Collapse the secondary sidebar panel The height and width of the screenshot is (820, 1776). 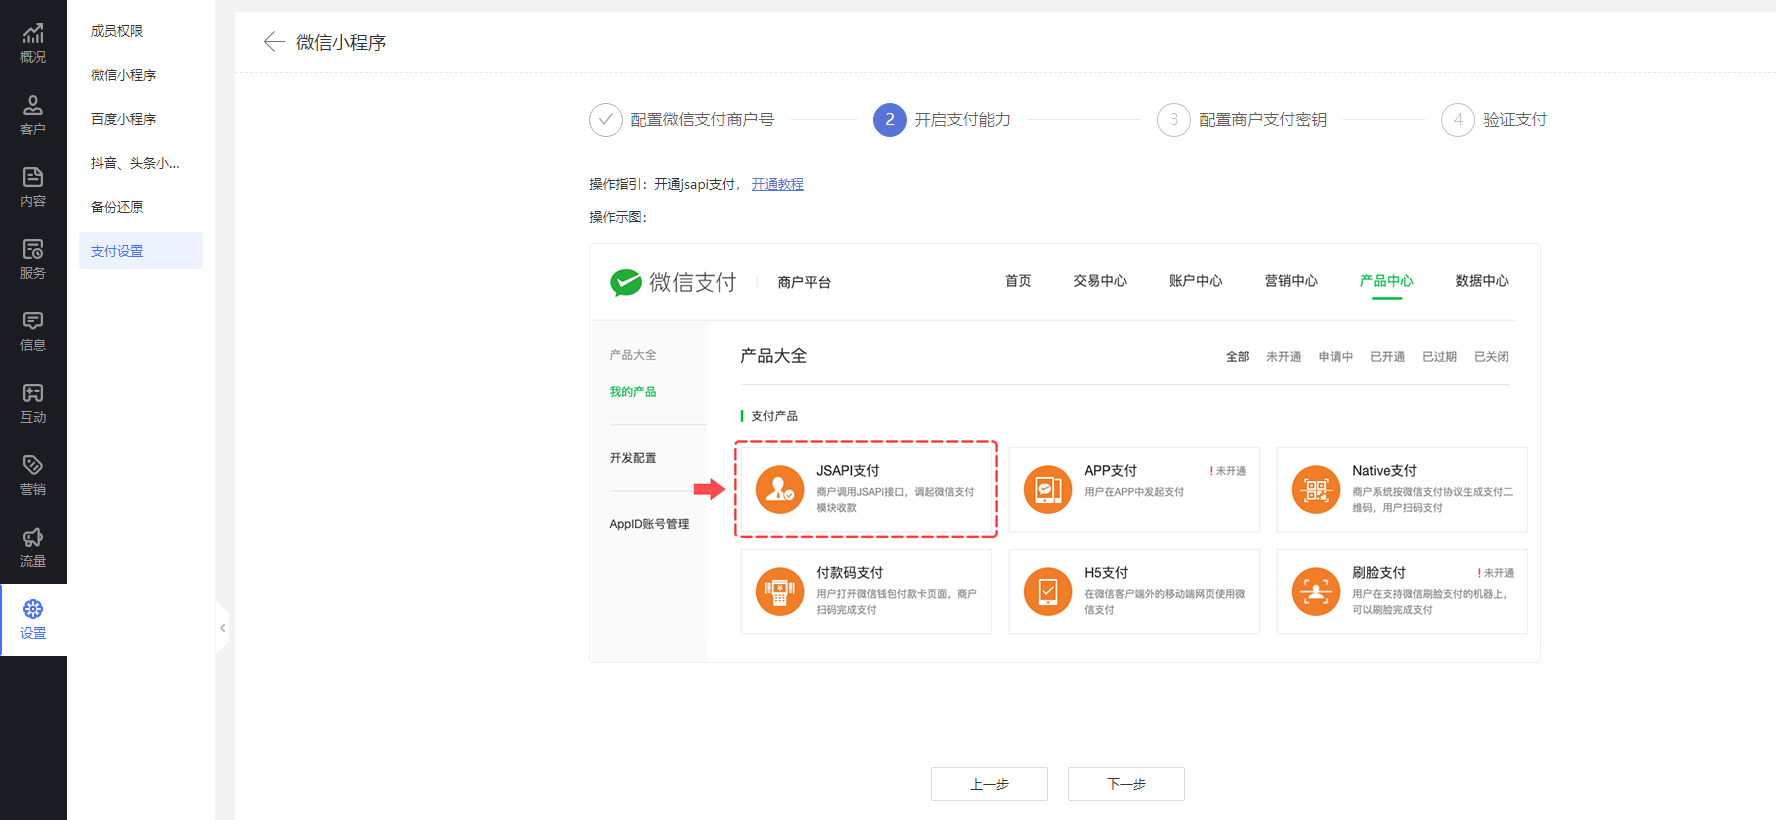click(222, 628)
